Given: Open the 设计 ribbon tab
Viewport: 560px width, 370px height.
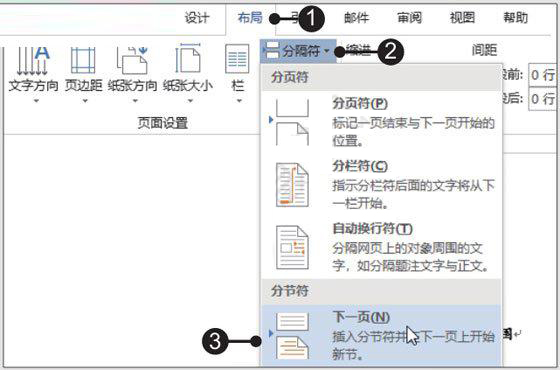Looking at the screenshot, I should (197, 18).
